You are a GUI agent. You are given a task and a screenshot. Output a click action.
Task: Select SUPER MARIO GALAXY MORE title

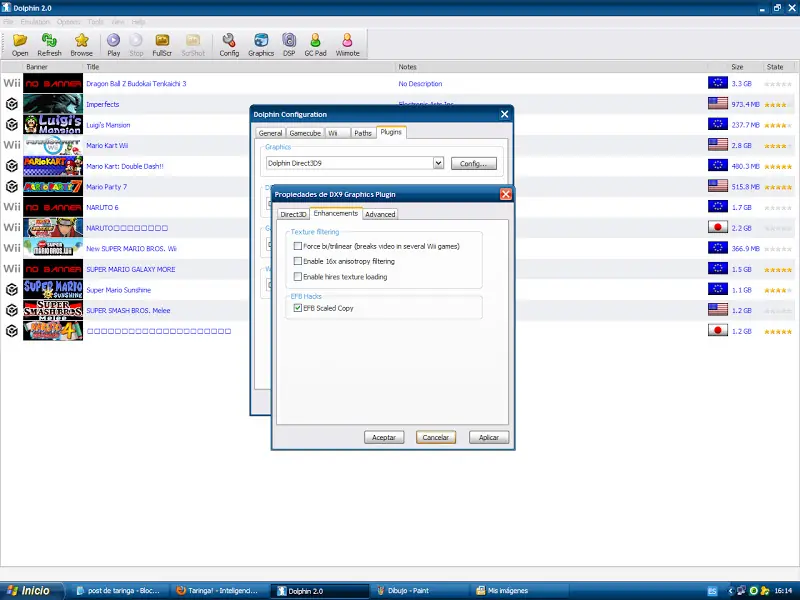[131, 269]
